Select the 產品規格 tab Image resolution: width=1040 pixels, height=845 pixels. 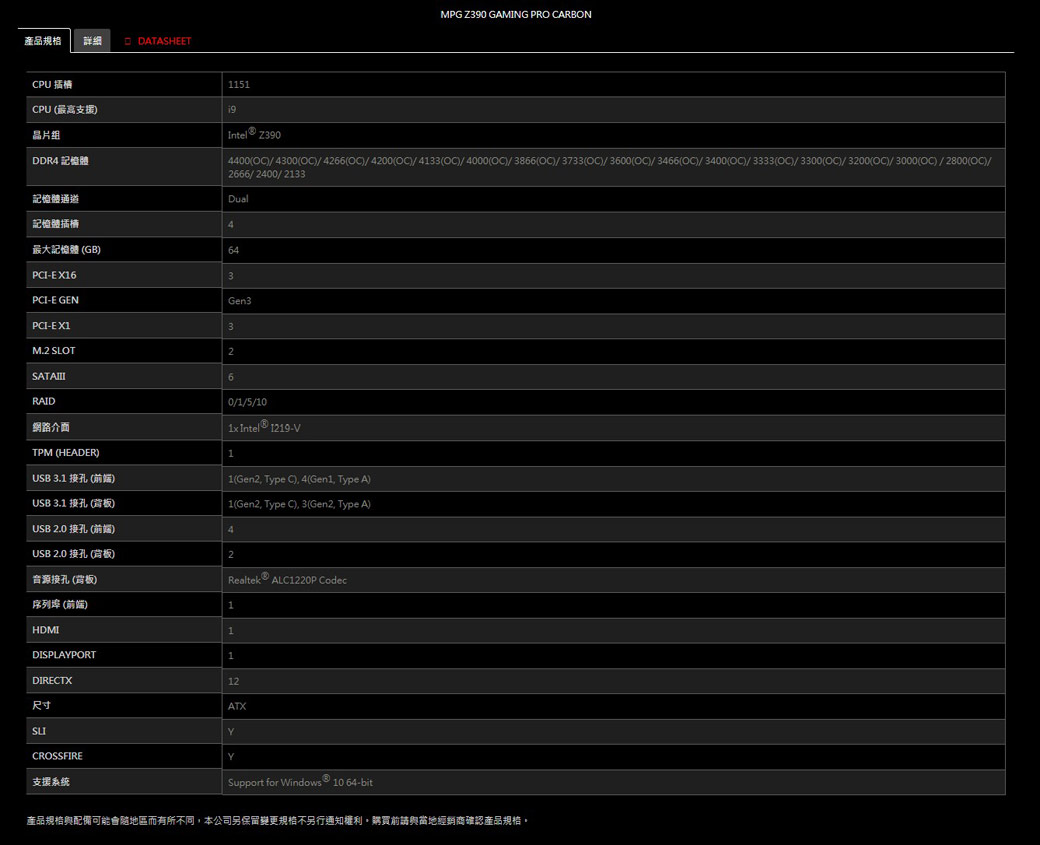(x=43, y=41)
